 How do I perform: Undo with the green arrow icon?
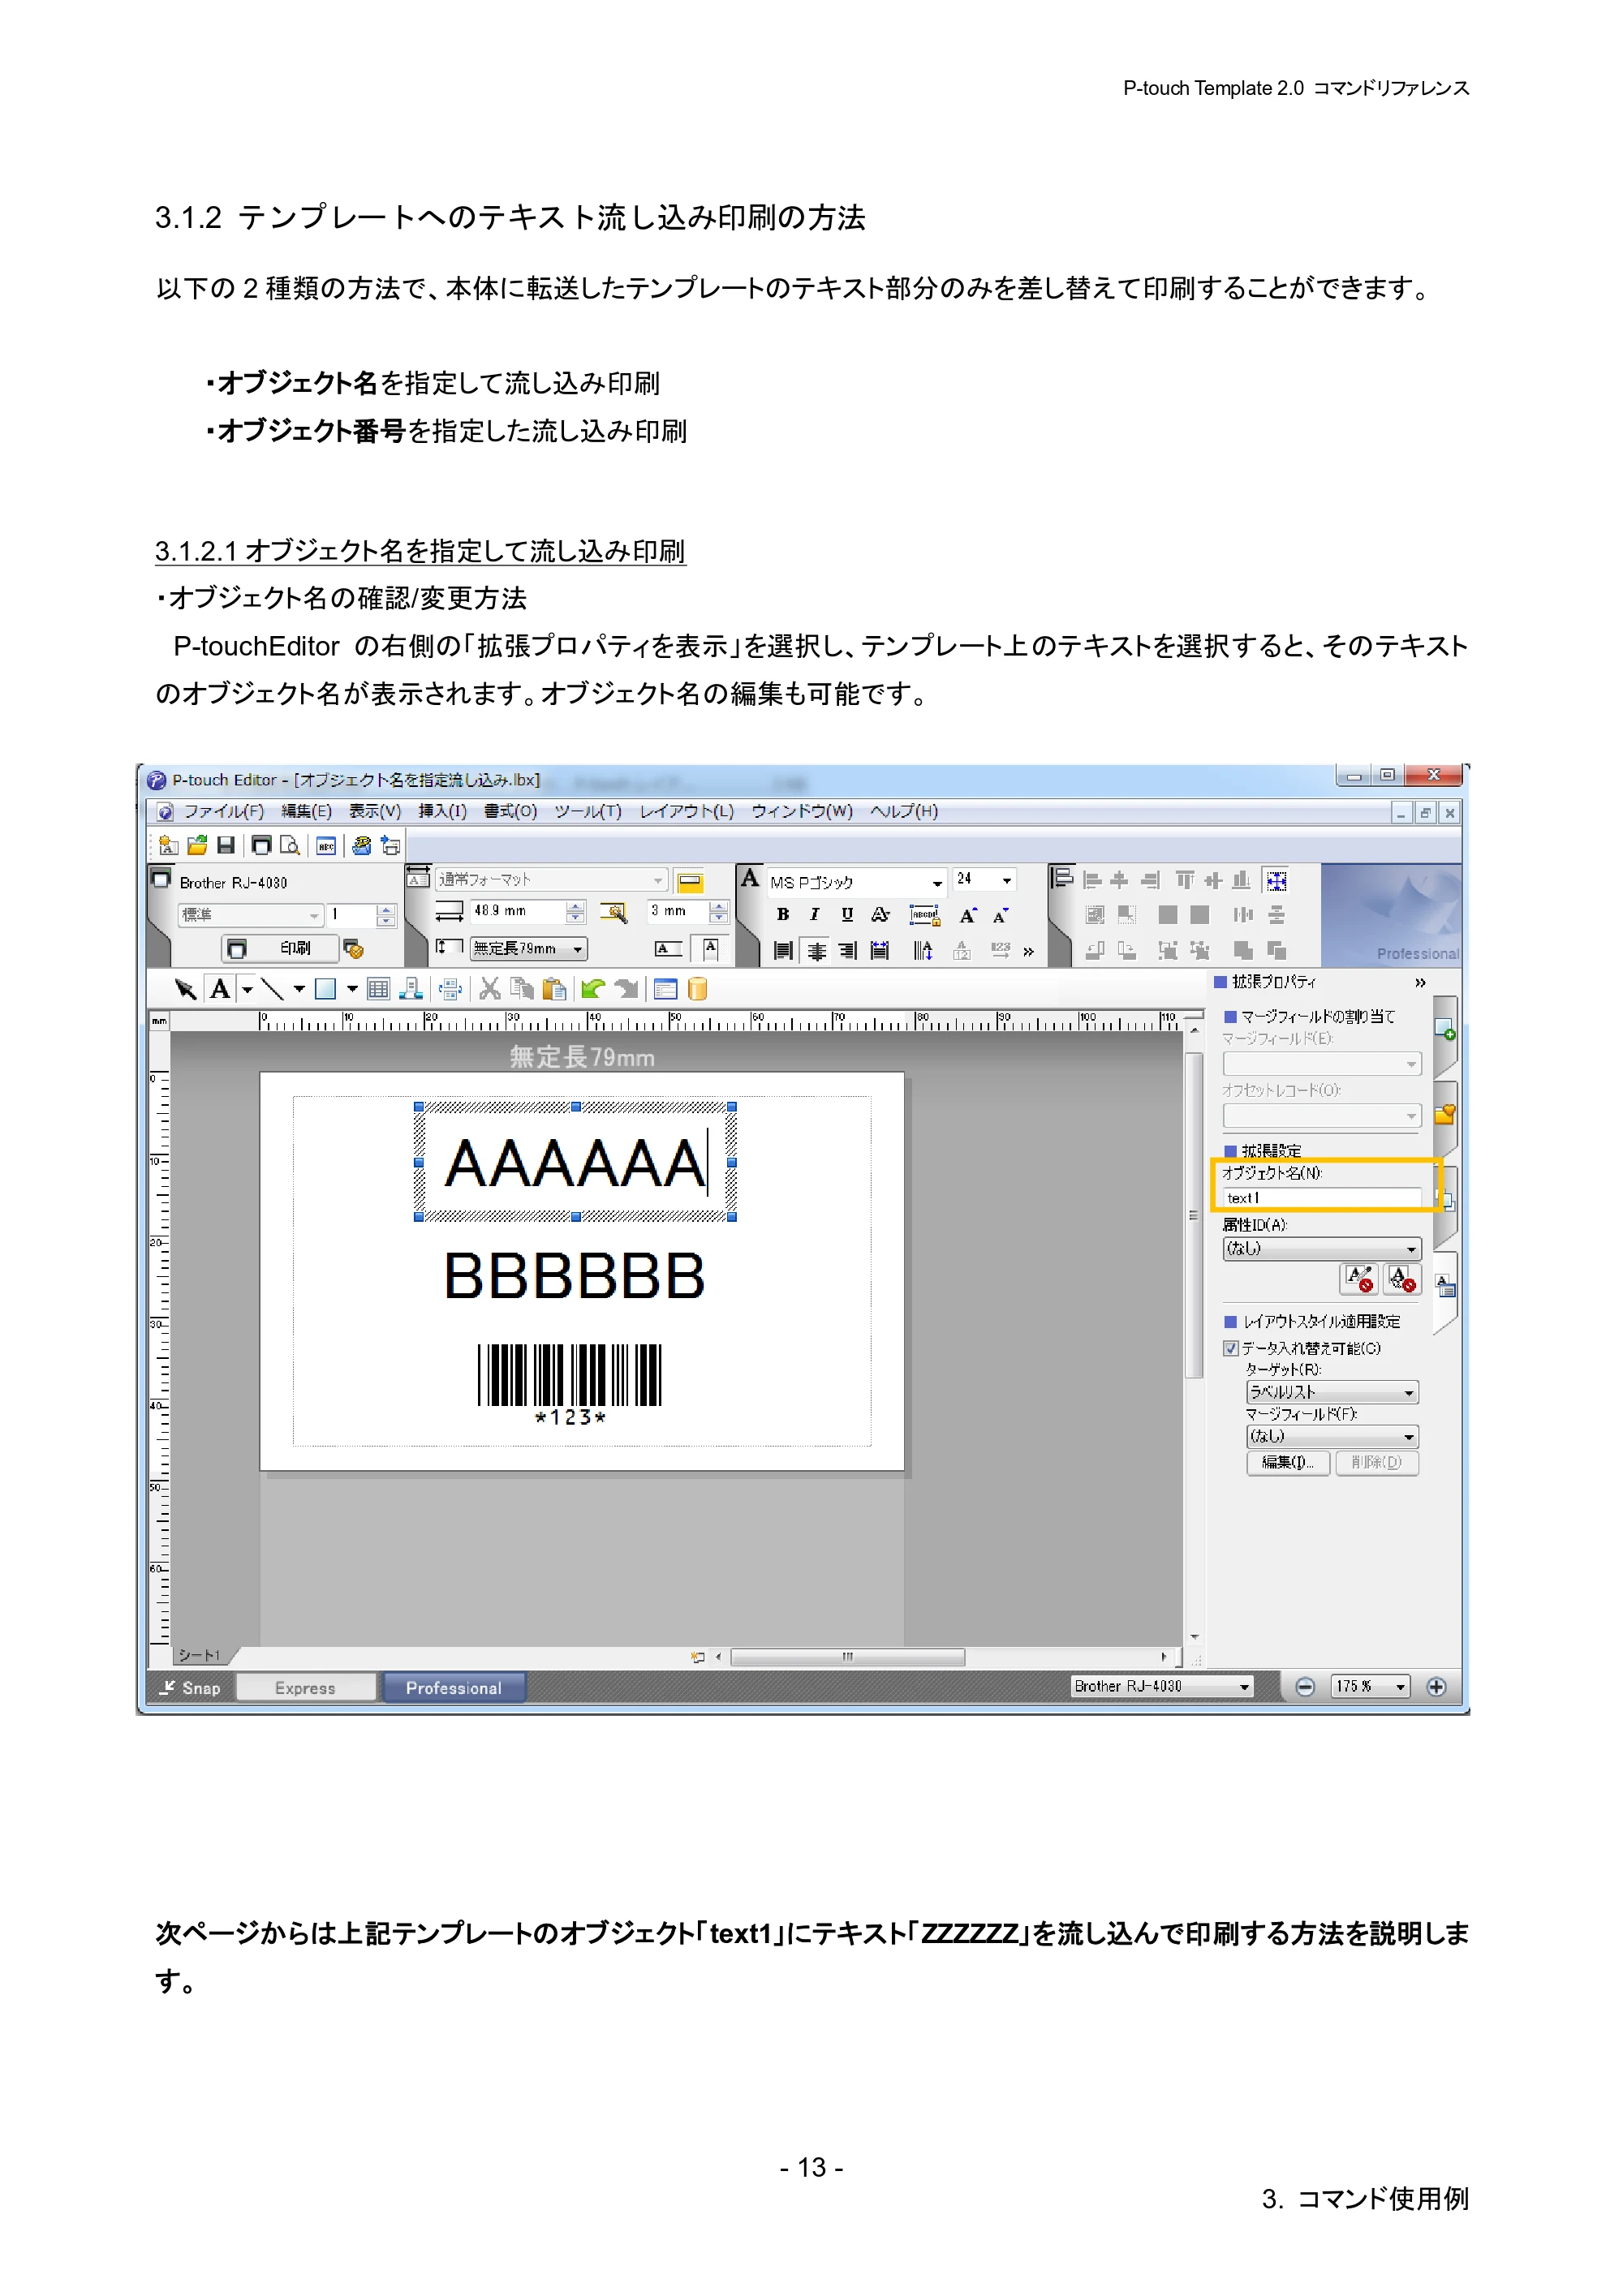click(592, 989)
